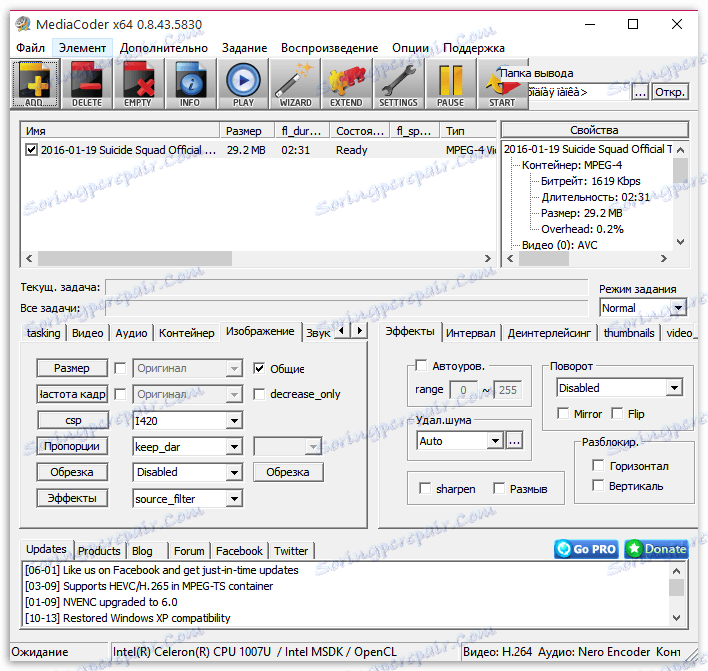Viewport: 708px width, 671px height.
Task: Click noise removal options ellipsis button
Action: coord(514,441)
